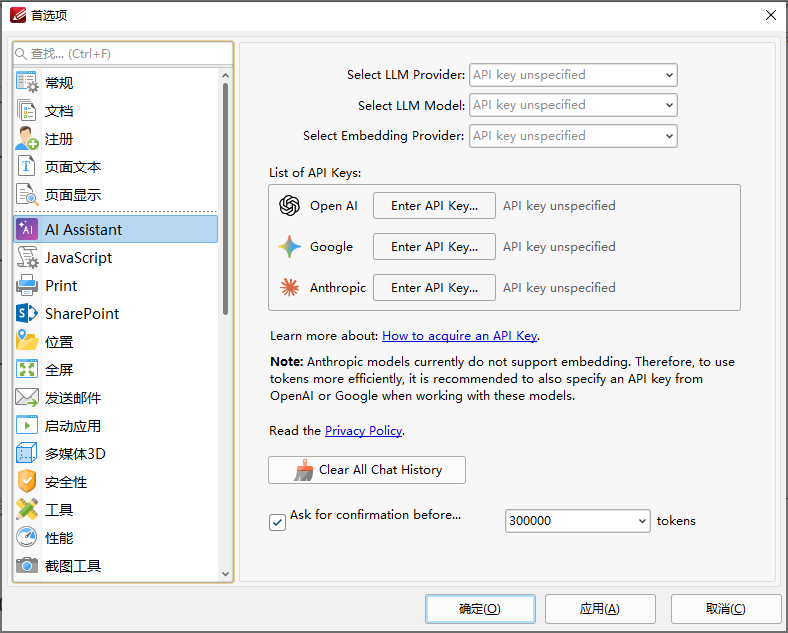This screenshot has height=633, width=788.
Task: Open the 300000 tokens dropdown
Action: click(x=577, y=521)
